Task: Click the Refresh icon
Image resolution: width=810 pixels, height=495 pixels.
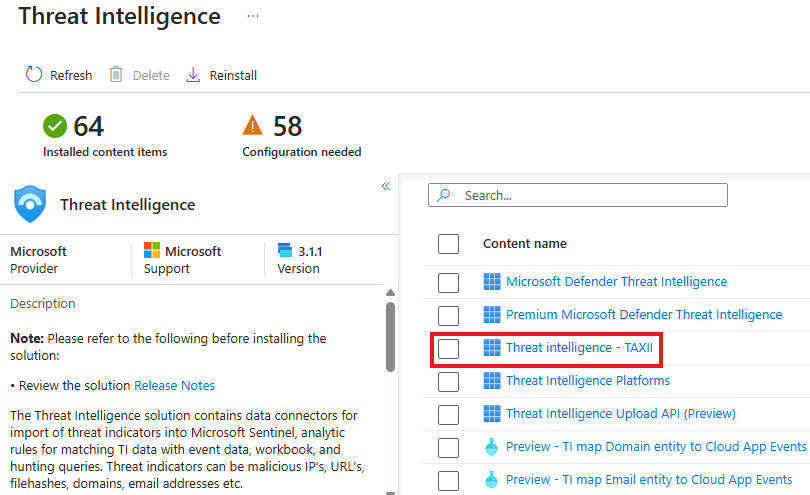Action: tap(34, 75)
